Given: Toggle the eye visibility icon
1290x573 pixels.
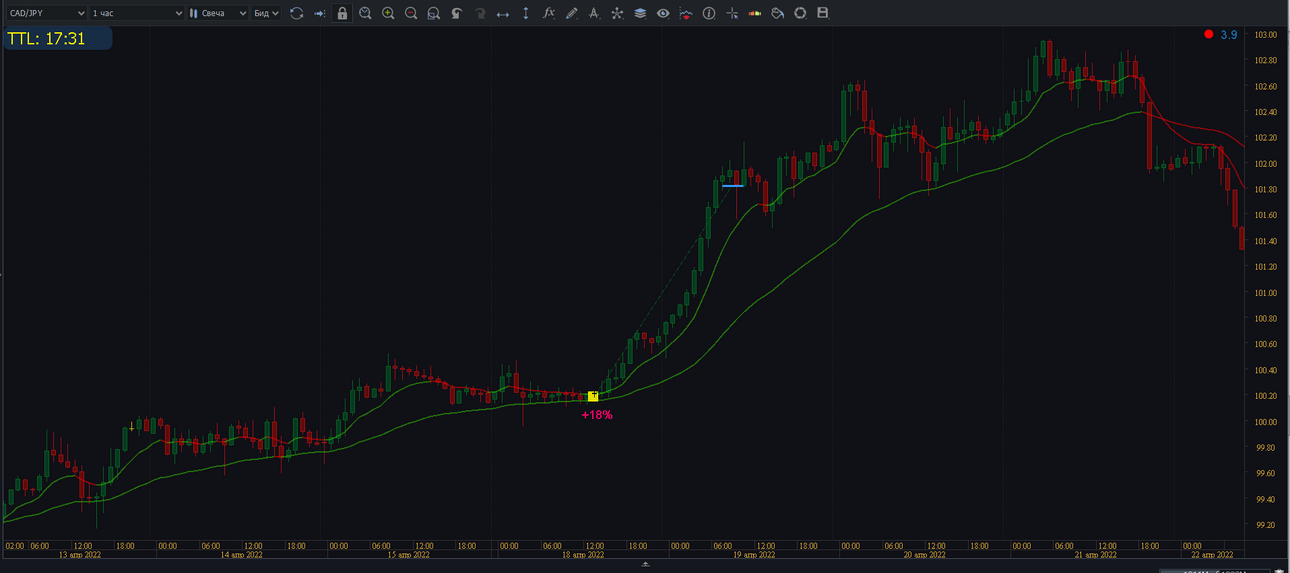Looking at the screenshot, I should (x=663, y=13).
